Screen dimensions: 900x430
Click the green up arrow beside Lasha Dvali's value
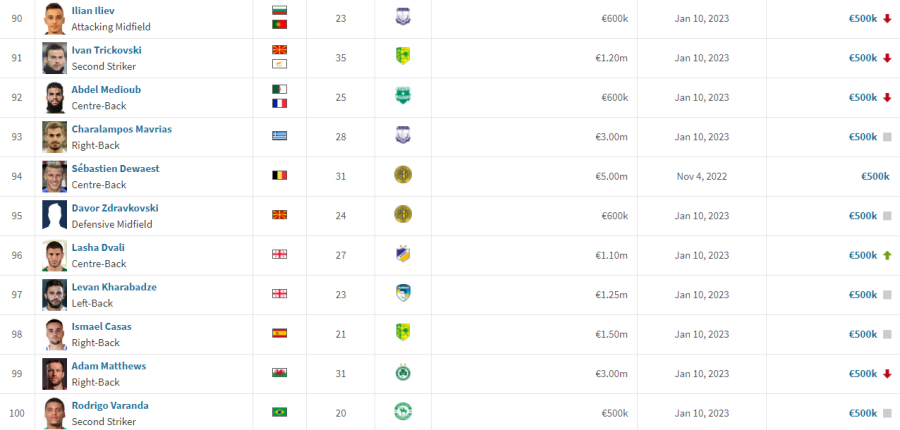[x=887, y=255]
